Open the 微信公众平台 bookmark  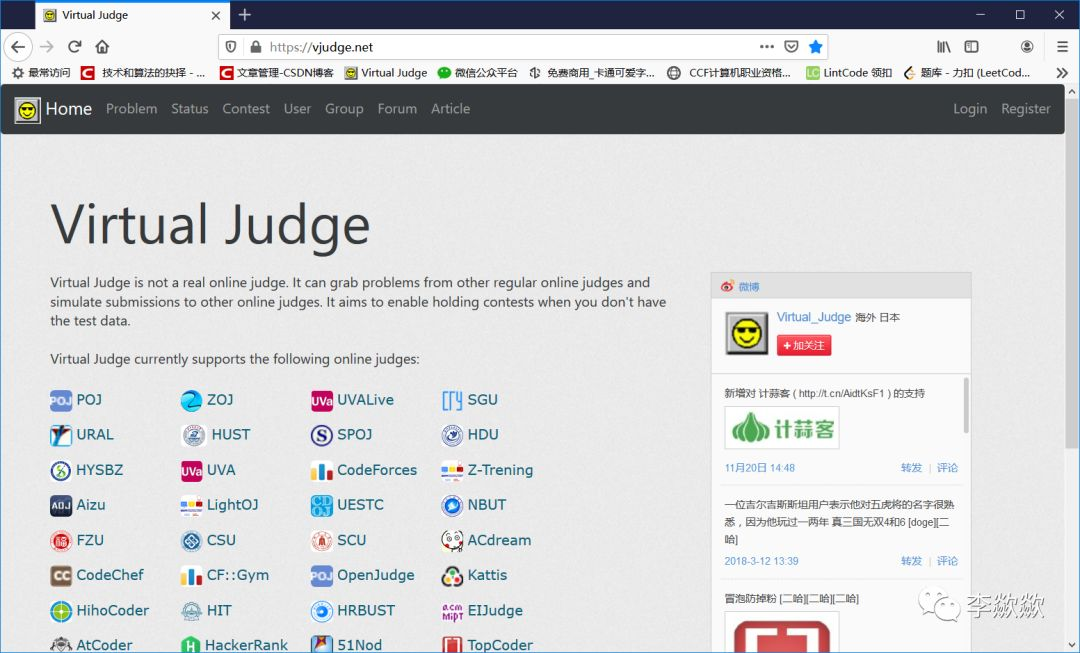pos(477,72)
